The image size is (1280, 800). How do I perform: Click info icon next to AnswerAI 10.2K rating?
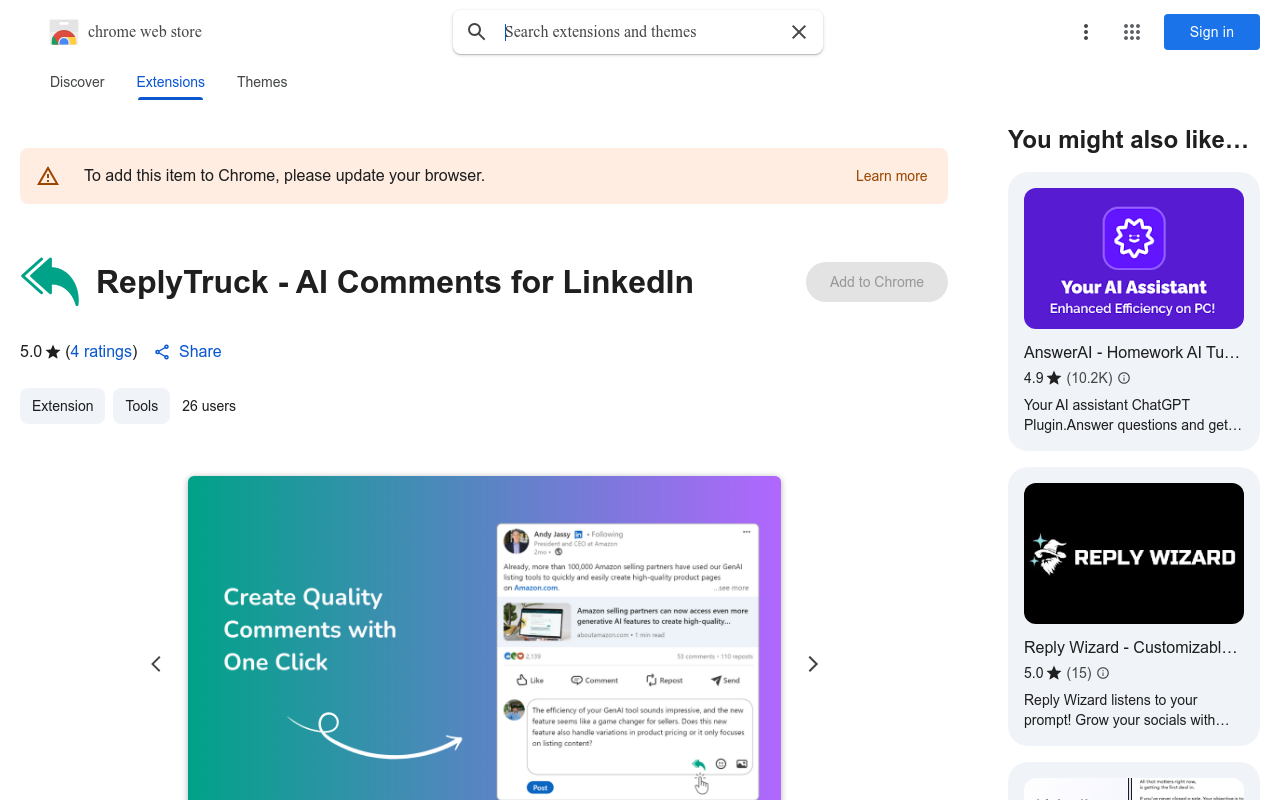[x=1124, y=378]
